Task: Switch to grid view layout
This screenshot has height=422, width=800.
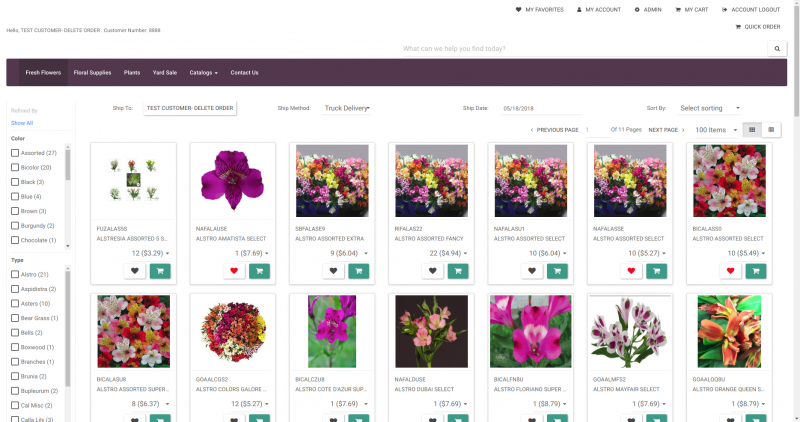Action: click(752, 130)
